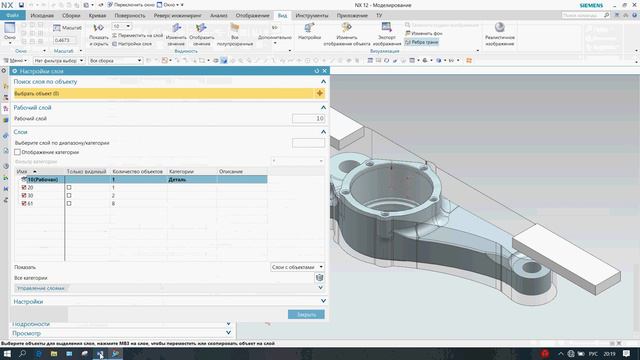Check Только видимый for layer 61
The height and width of the screenshot is (360, 640).
click(x=69, y=203)
